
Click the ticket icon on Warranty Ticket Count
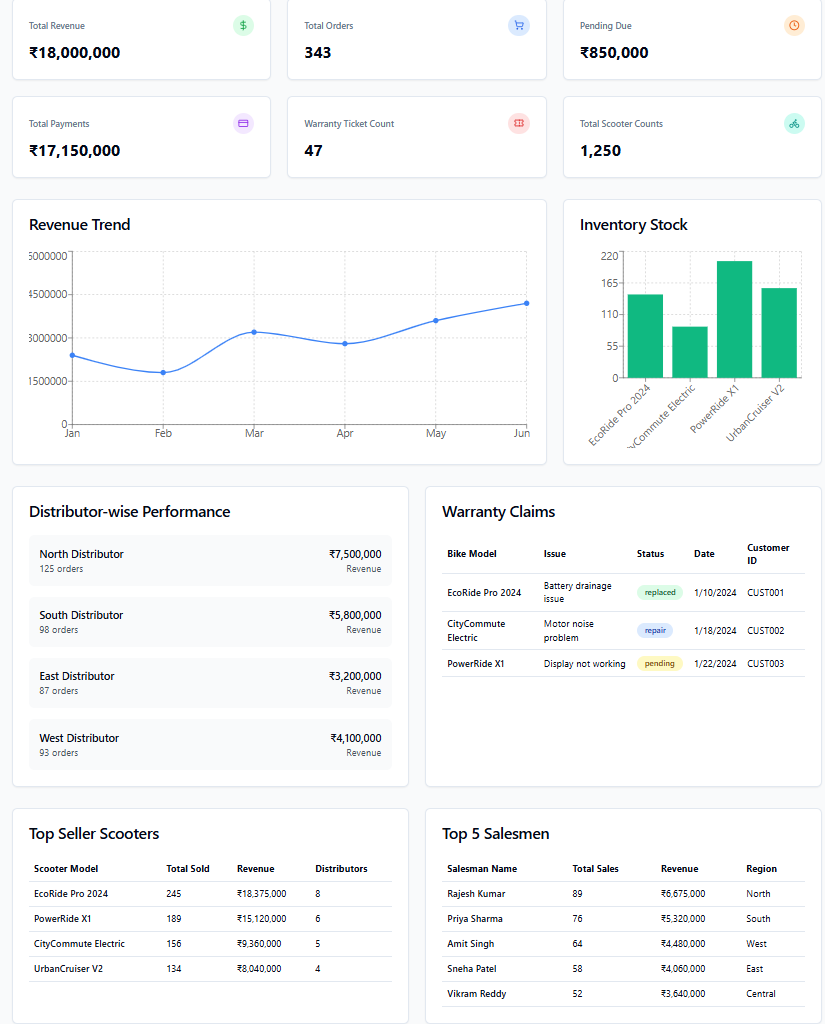coord(518,123)
